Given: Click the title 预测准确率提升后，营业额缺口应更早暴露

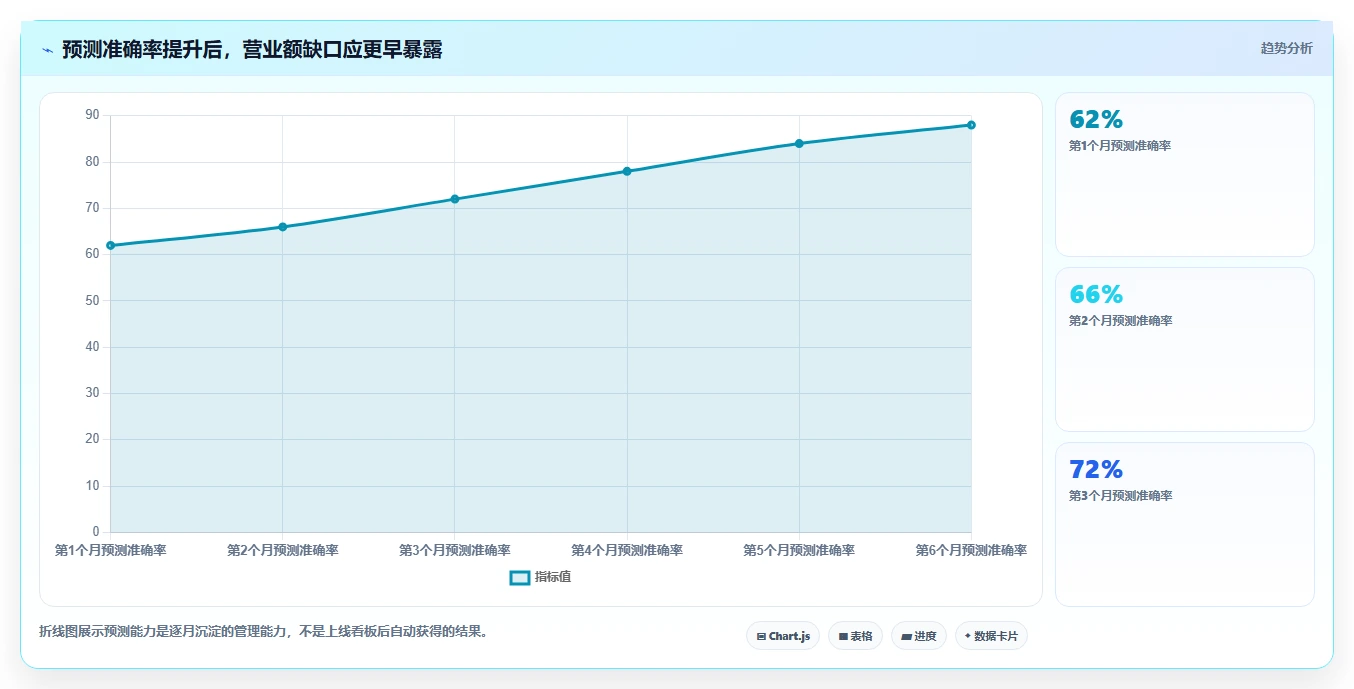Looking at the screenshot, I should 252,50.
